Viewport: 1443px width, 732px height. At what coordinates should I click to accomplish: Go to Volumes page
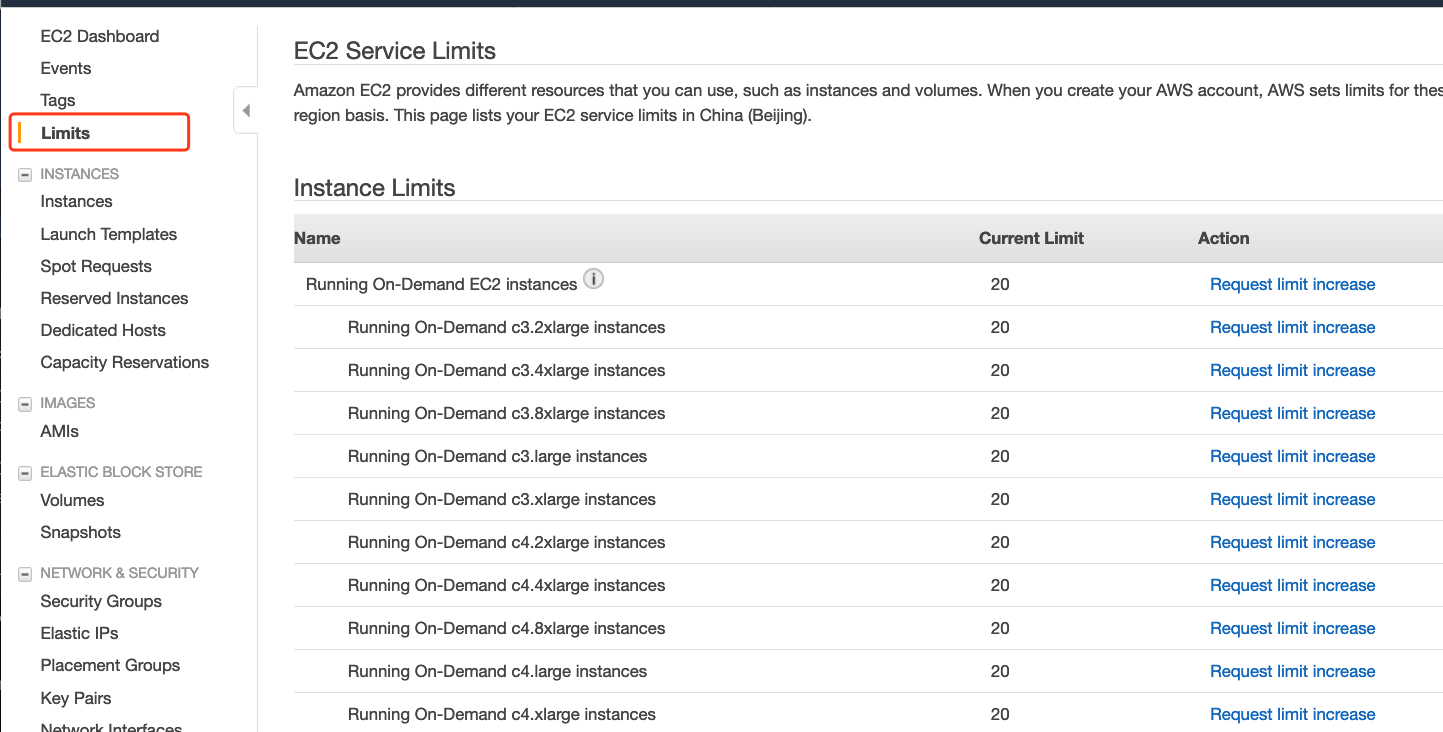(72, 500)
